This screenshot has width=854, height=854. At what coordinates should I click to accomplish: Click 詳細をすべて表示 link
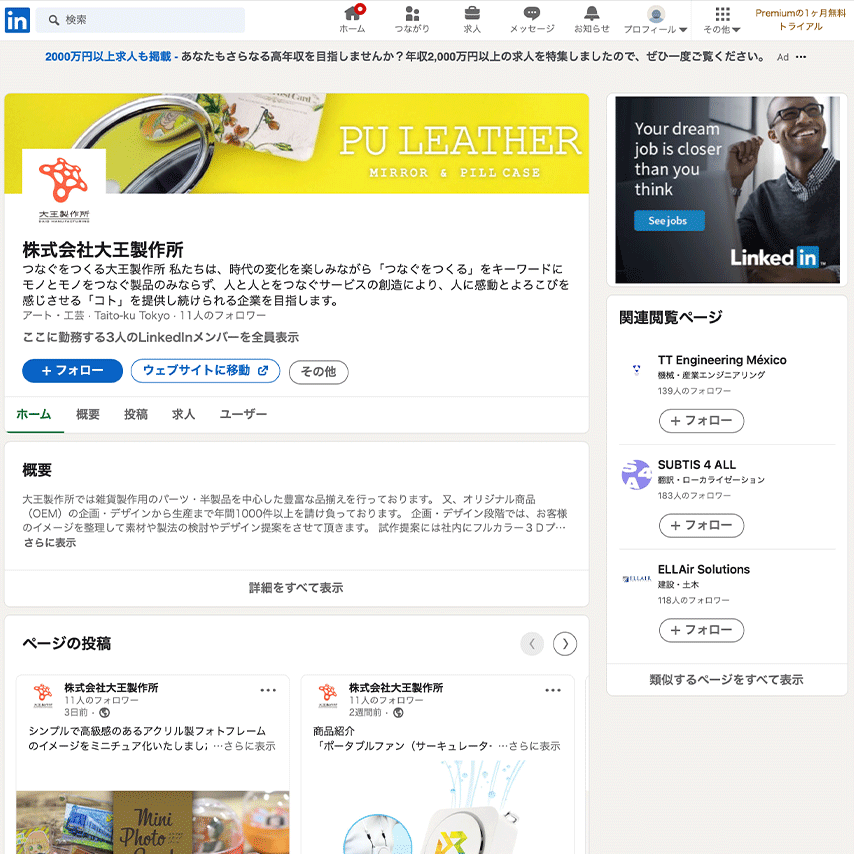tap(296, 588)
